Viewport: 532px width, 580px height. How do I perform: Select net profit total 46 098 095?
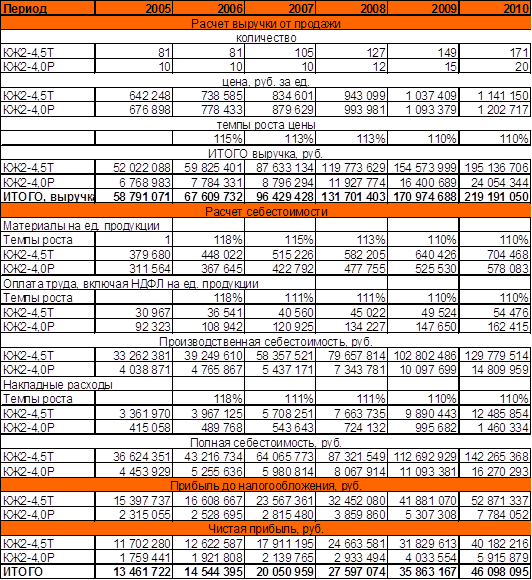click(x=495, y=572)
